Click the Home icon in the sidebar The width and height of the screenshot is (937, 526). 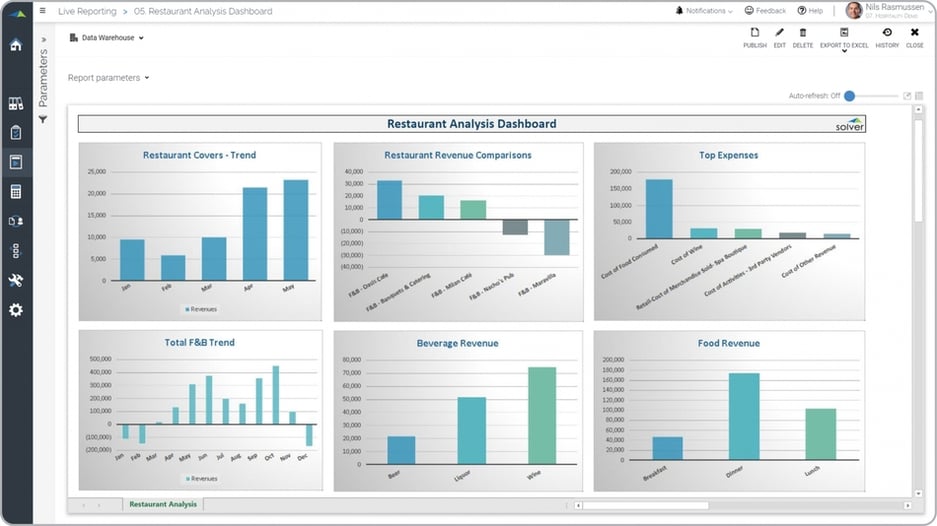(x=16, y=45)
